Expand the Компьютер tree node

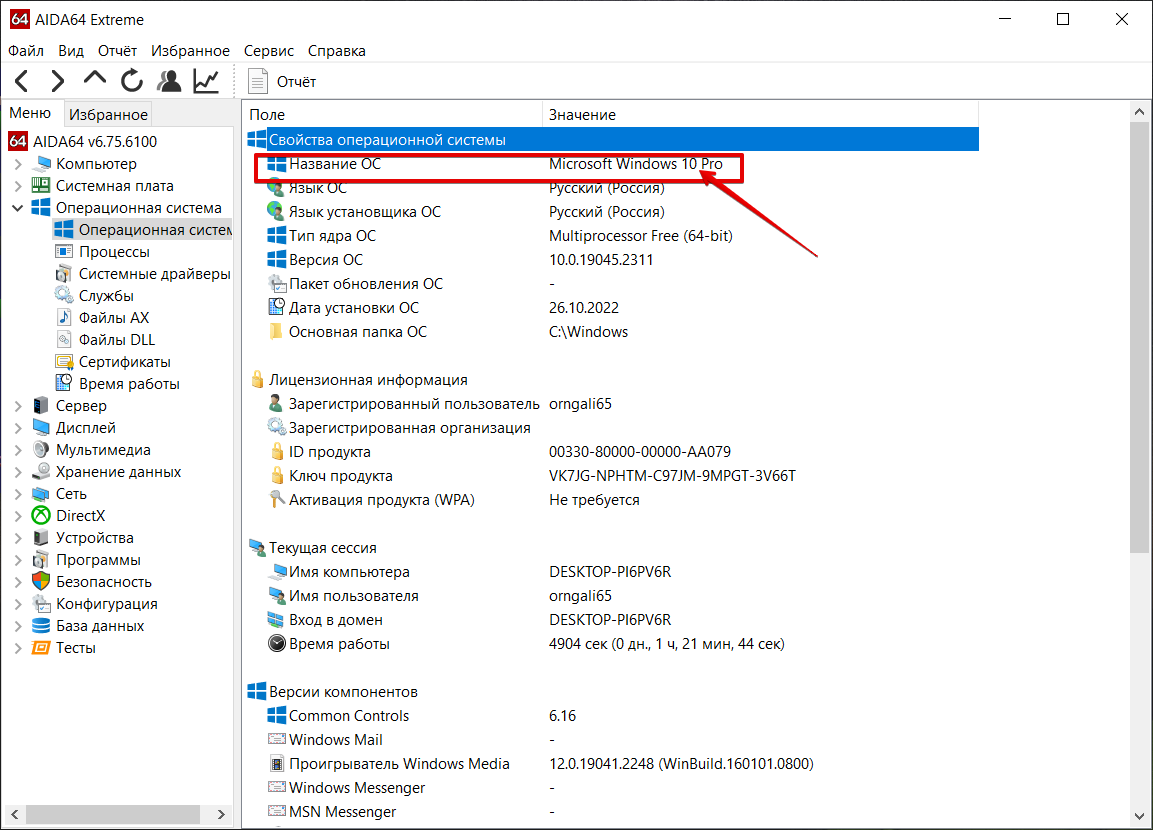tap(18, 164)
